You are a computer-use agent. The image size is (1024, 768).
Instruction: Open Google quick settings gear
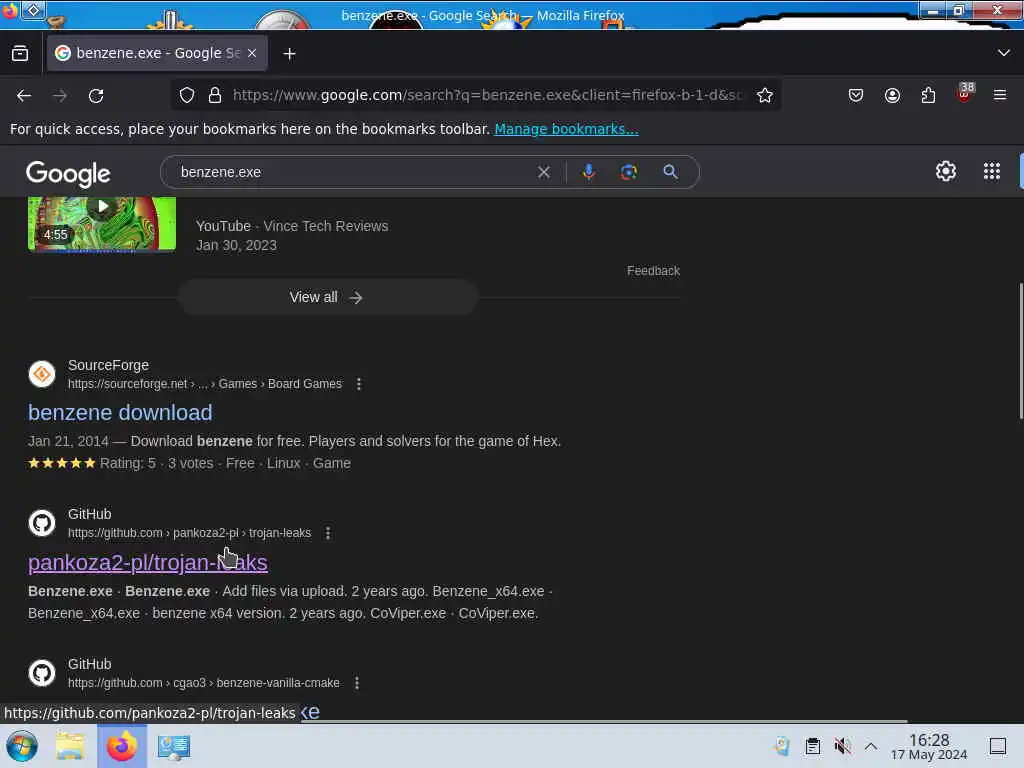point(946,171)
